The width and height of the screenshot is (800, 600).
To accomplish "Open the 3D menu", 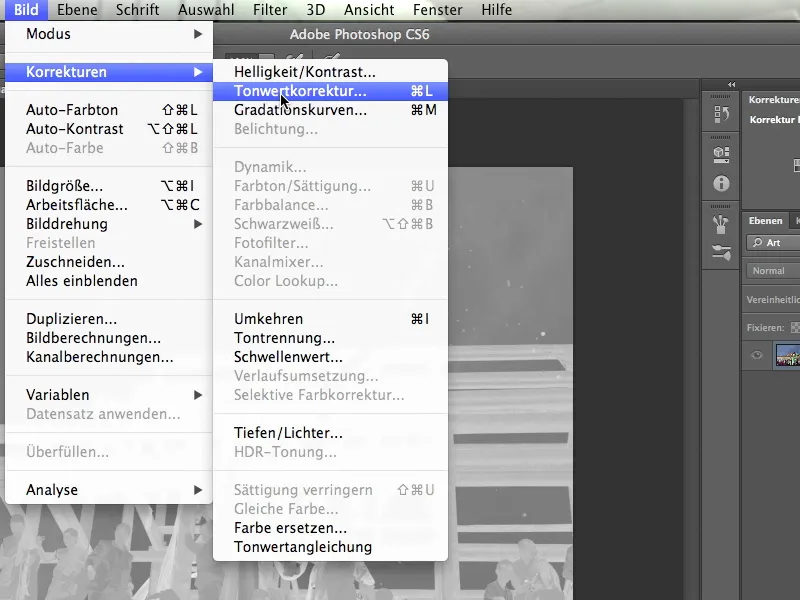I will 316,10.
